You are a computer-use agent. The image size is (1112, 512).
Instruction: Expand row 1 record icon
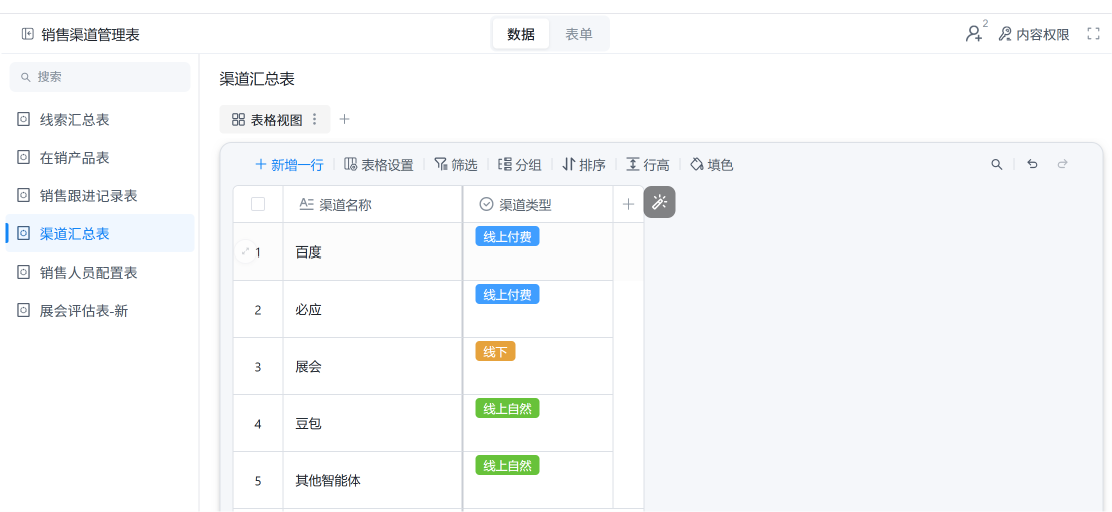pyautogui.click(x=245, y=251)
